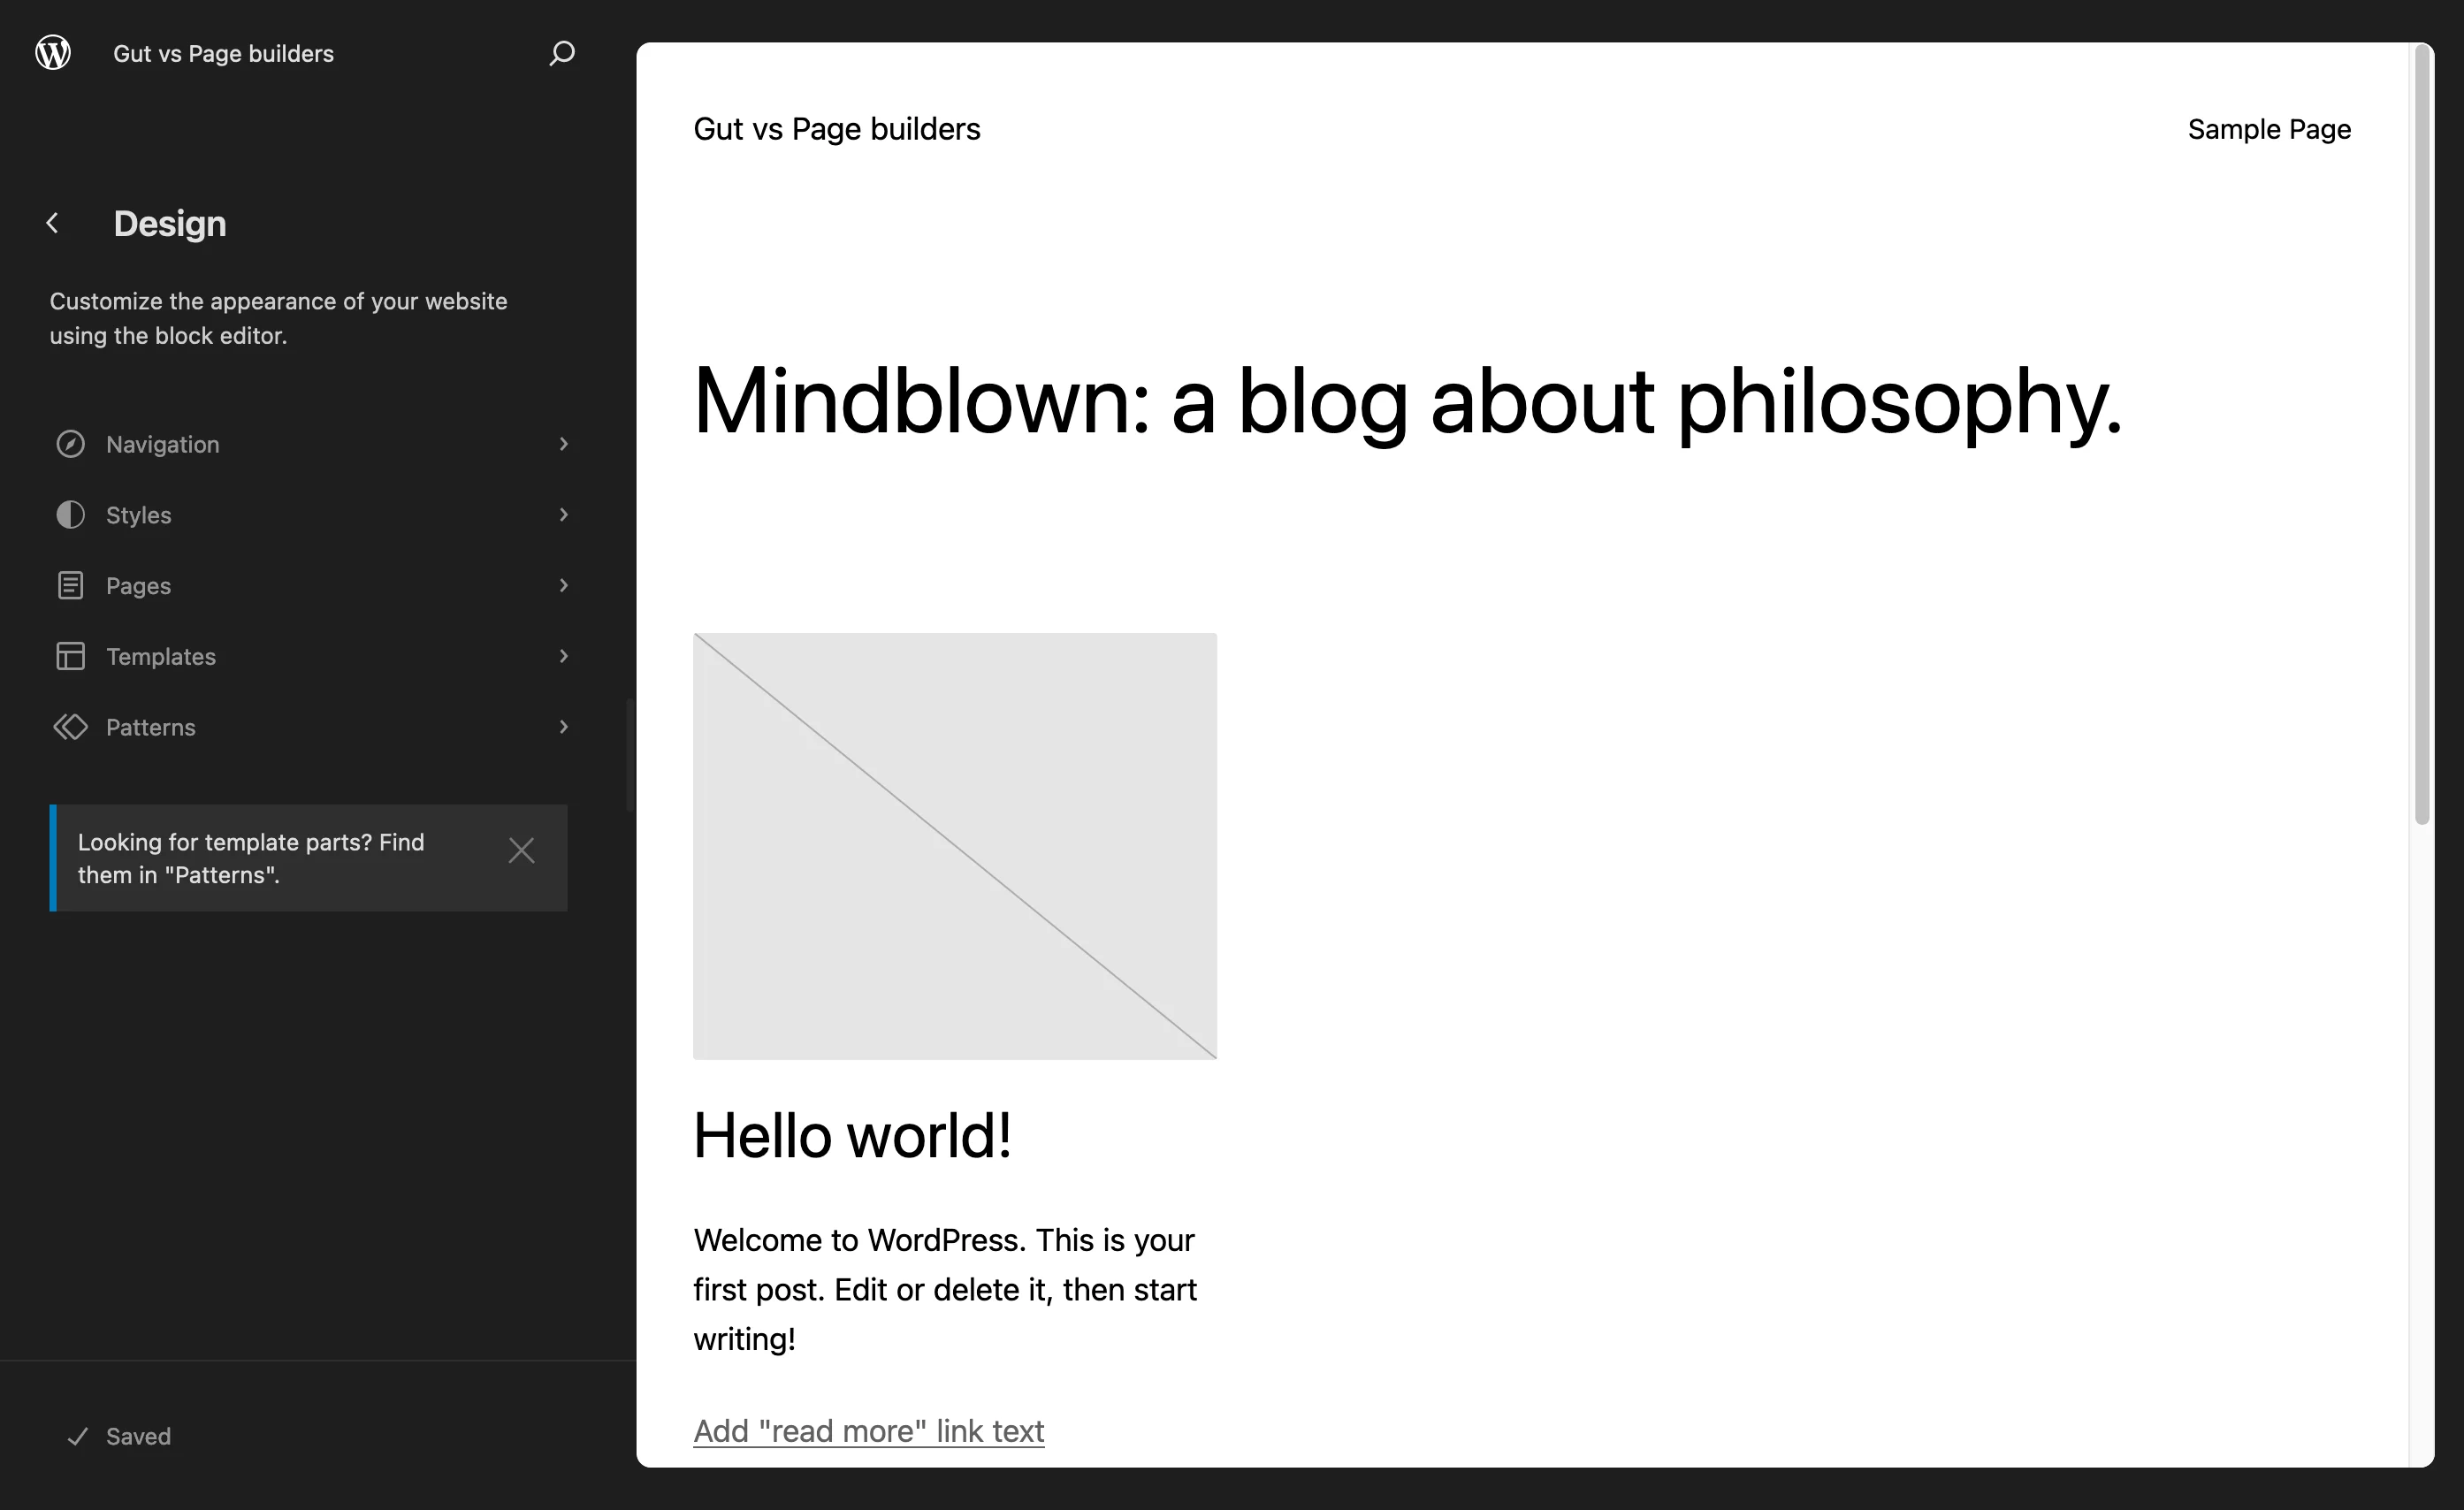
Task: Expand the Styles panel options
Action: [x=563, y=514]
